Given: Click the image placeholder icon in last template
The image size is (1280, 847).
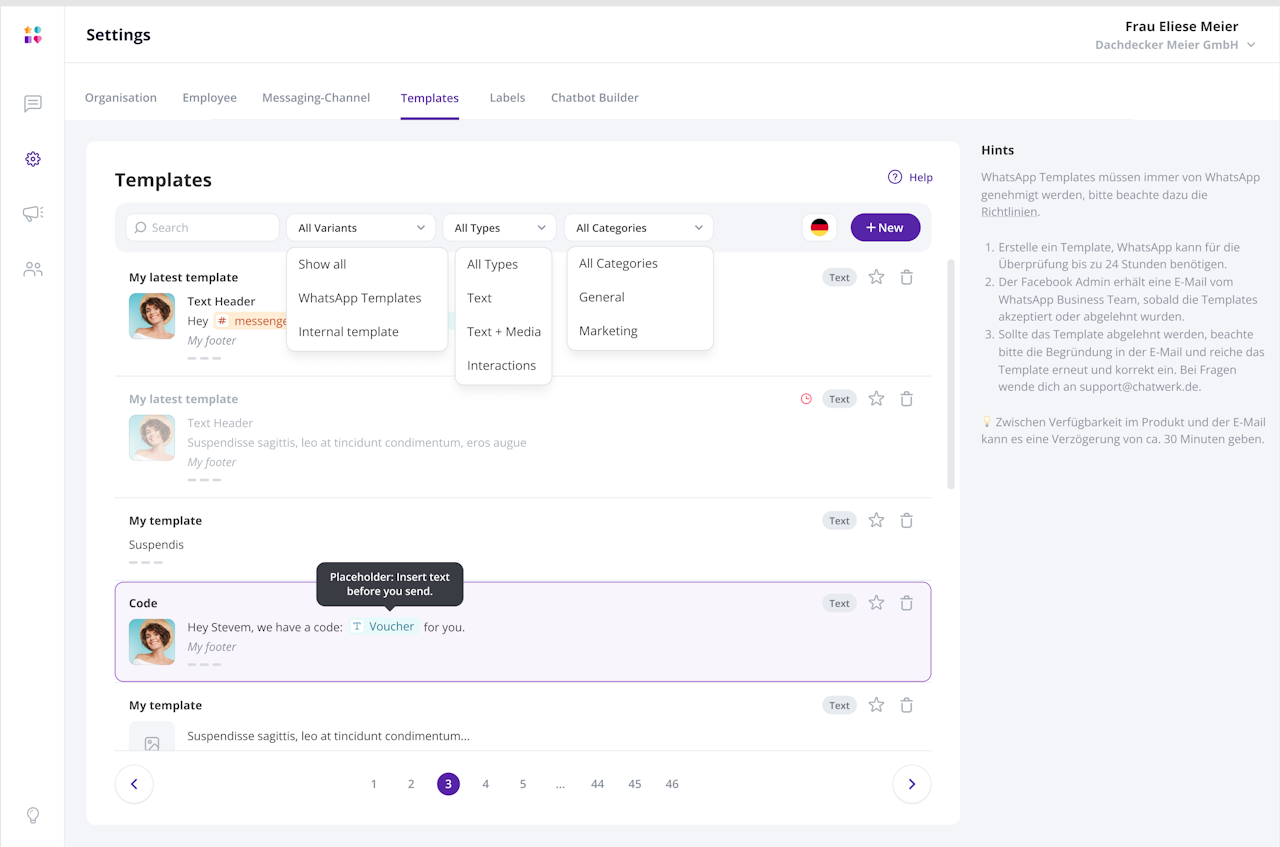Looking at the screenshot, I should tap(152, 741).
